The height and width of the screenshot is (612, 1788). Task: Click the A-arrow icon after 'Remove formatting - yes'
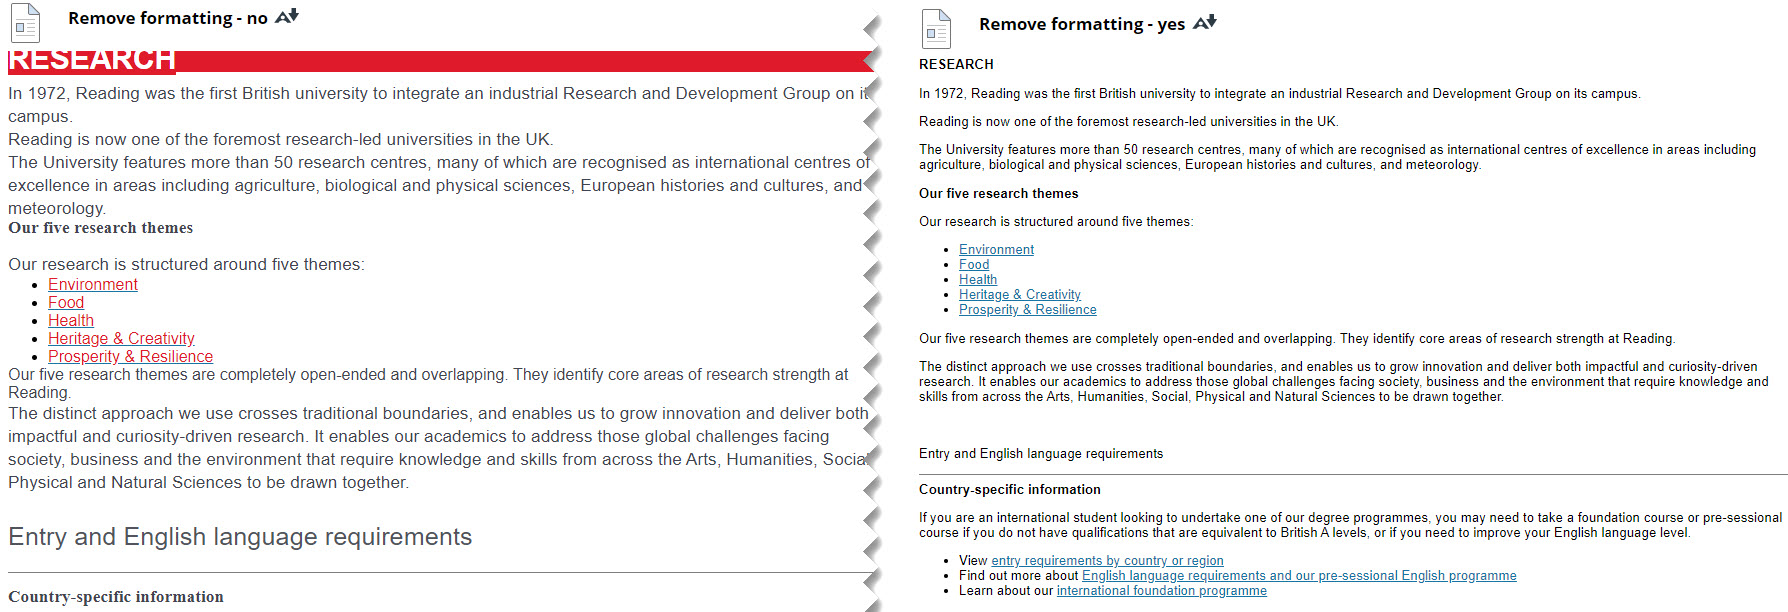pyautogui.click(x=1205, y=22)
